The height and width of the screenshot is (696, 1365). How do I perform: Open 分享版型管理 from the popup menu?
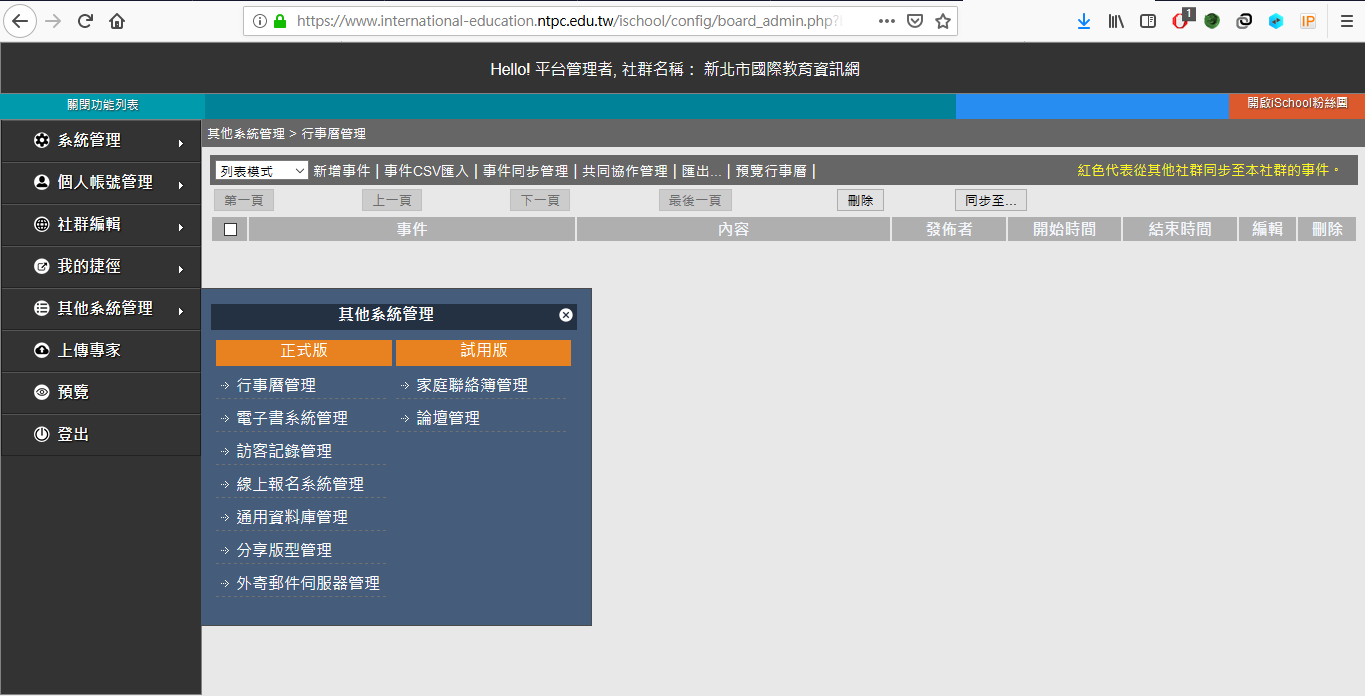click(284, 550)
